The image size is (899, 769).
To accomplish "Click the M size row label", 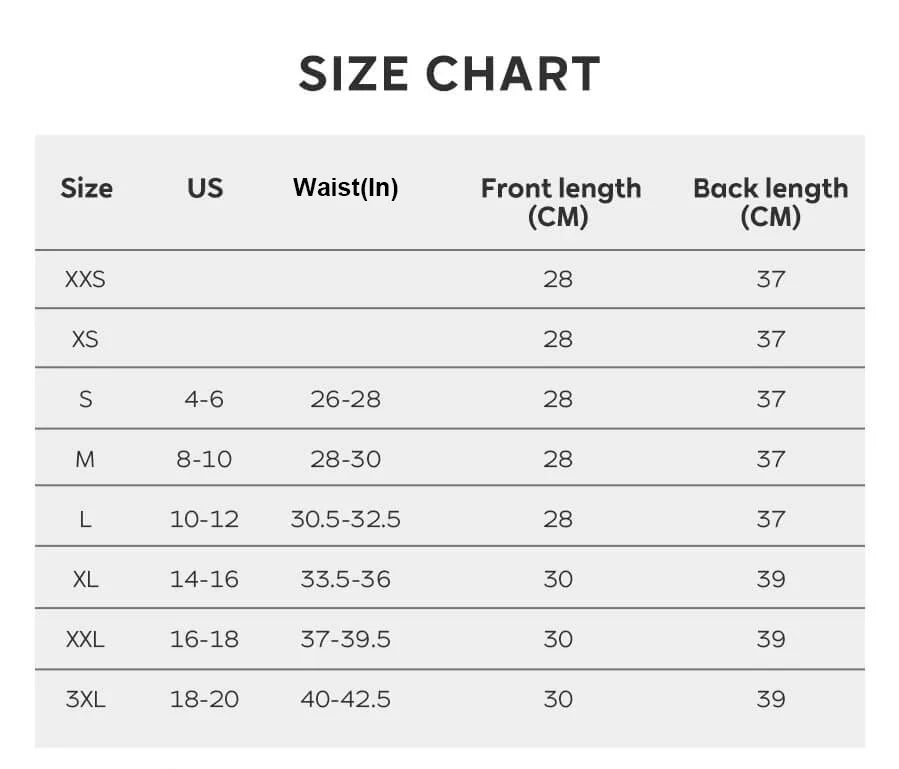I will point(85,459).
